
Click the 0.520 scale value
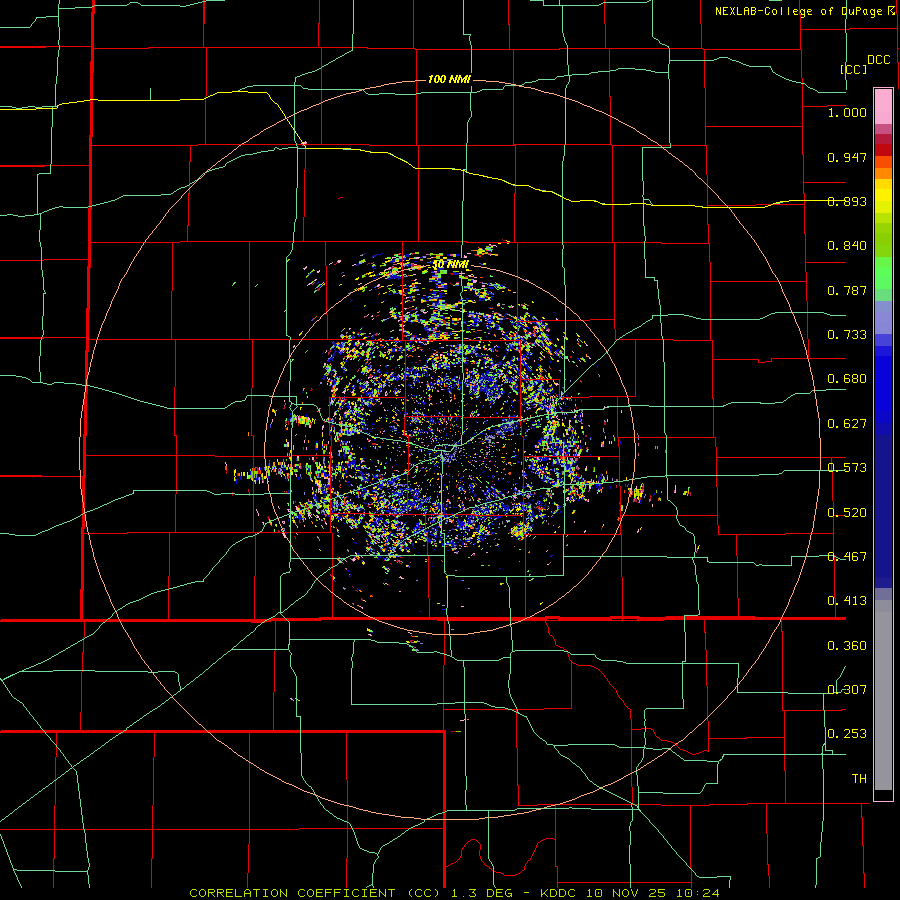tap(847, 513)
